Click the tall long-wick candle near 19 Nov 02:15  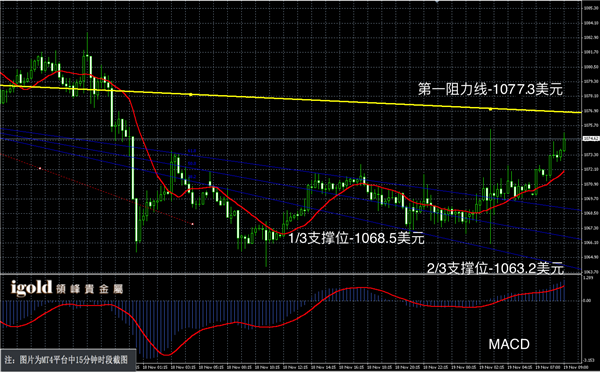click(x=491, y=186)
